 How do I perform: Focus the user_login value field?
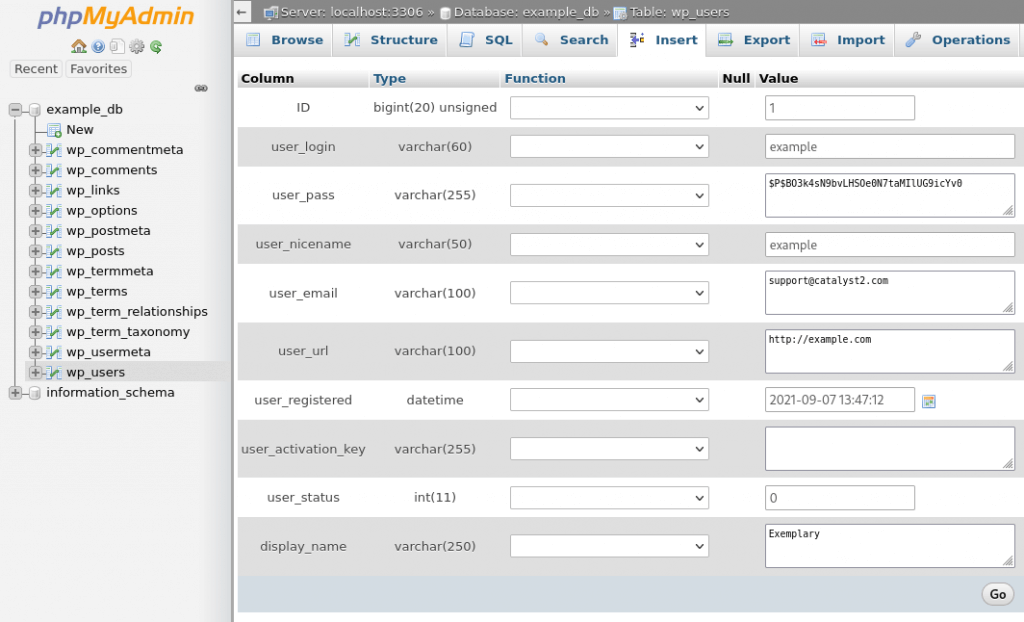889,146
